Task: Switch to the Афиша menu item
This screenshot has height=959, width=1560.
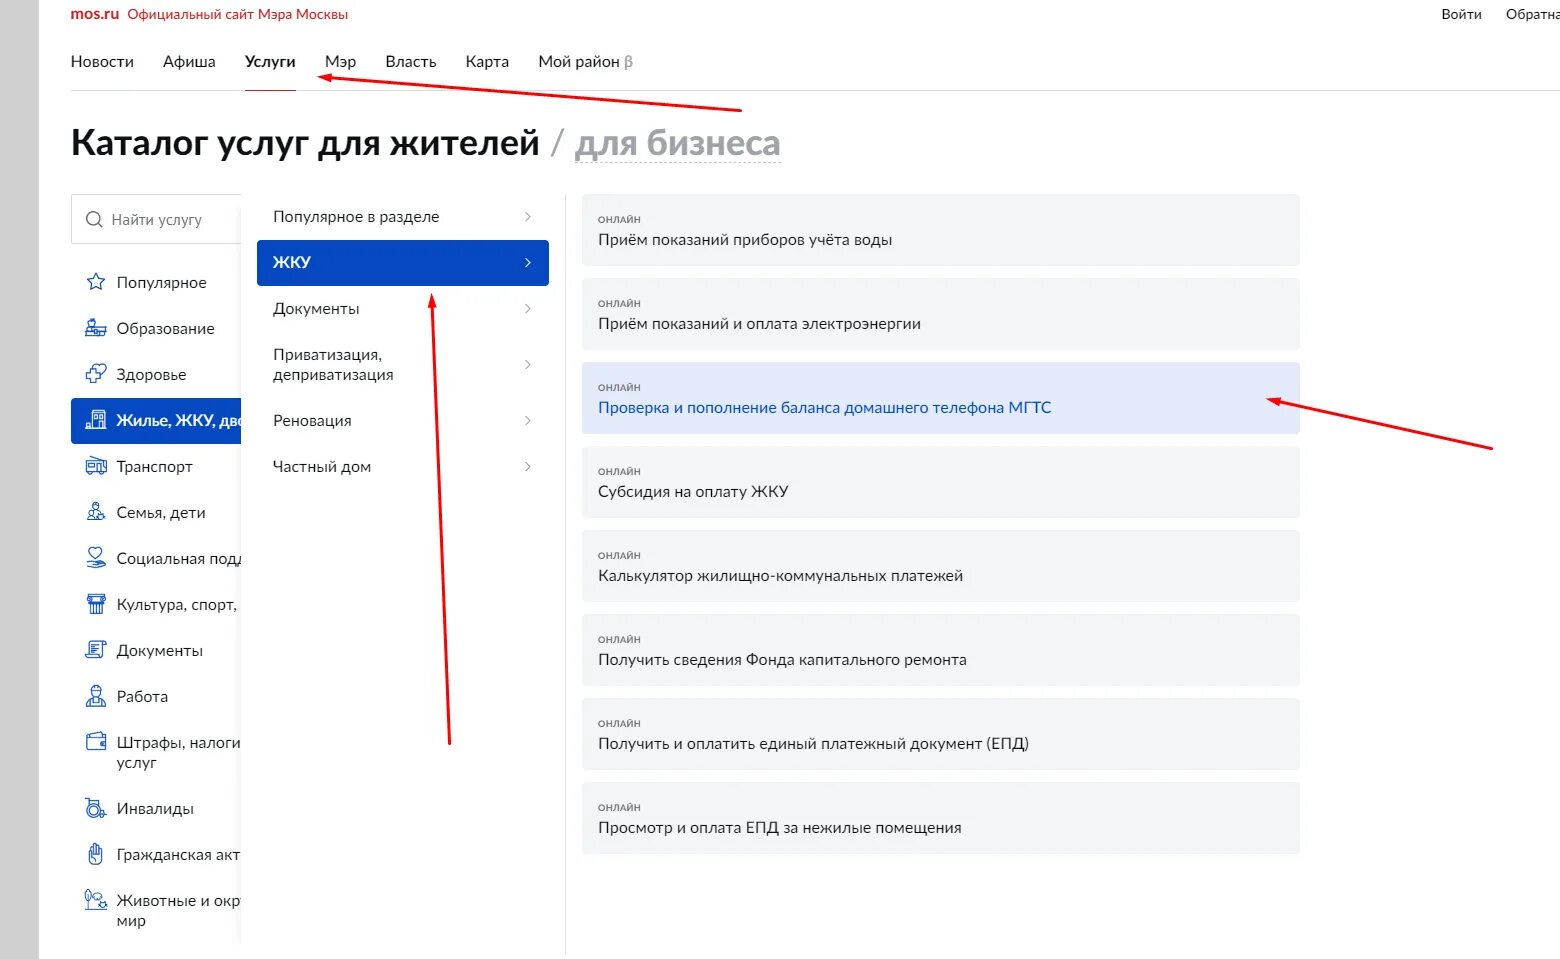Action: [x=189, y=61]
